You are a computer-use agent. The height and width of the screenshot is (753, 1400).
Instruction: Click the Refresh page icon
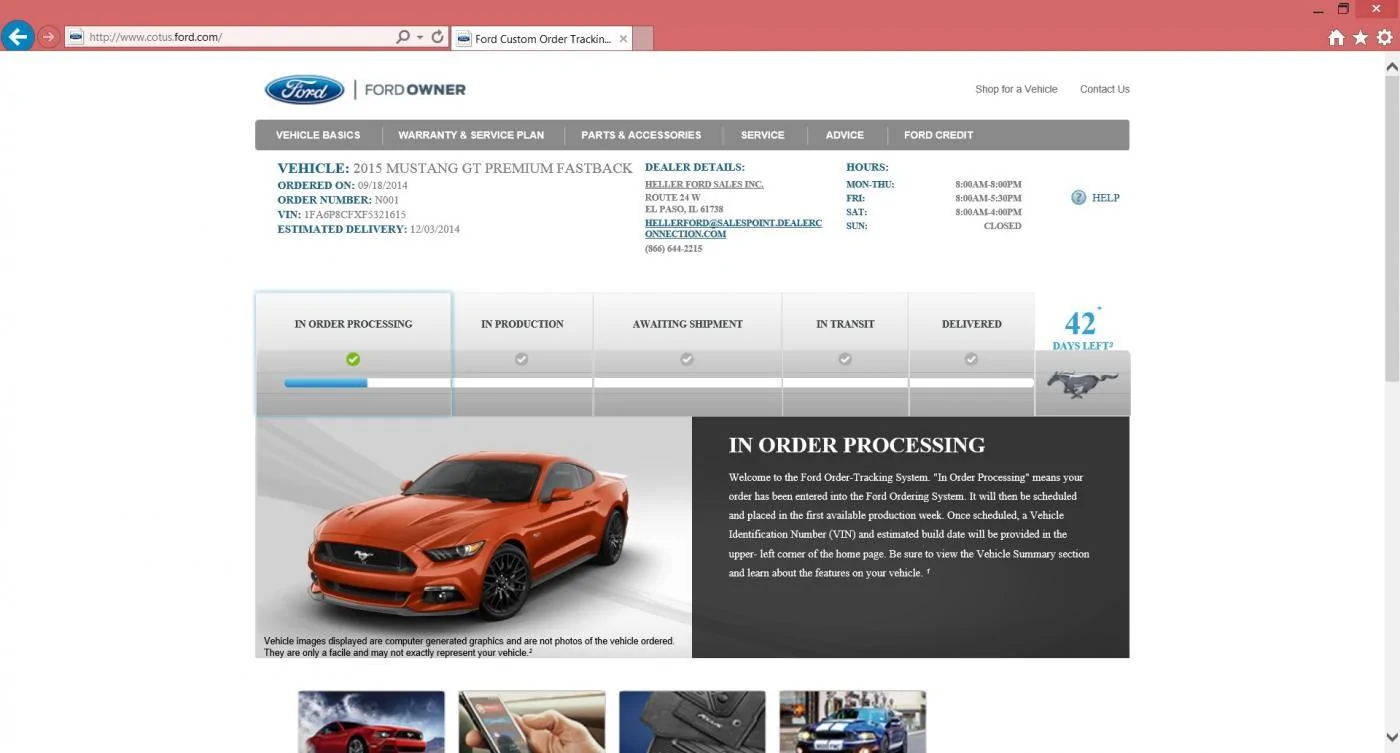click(x=437, y=37)
